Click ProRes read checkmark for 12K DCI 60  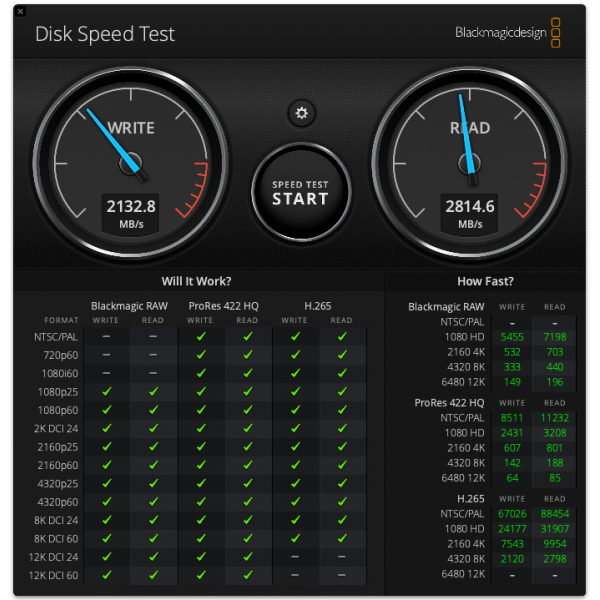click(248, 575)
